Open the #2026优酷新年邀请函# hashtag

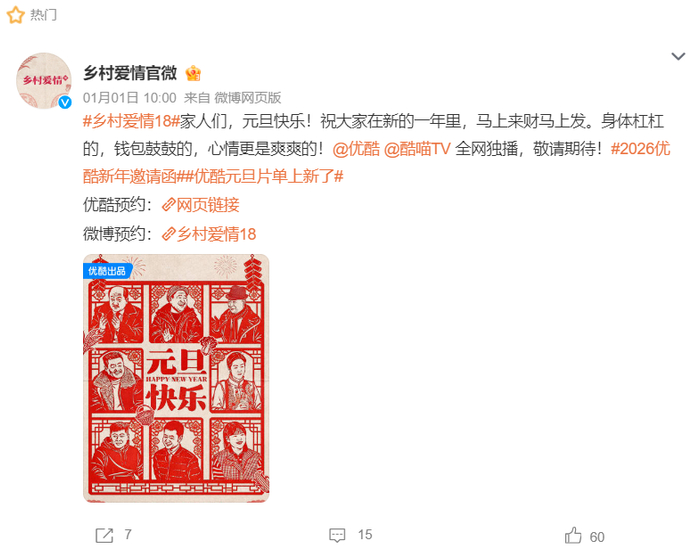(x=376, y=162)
